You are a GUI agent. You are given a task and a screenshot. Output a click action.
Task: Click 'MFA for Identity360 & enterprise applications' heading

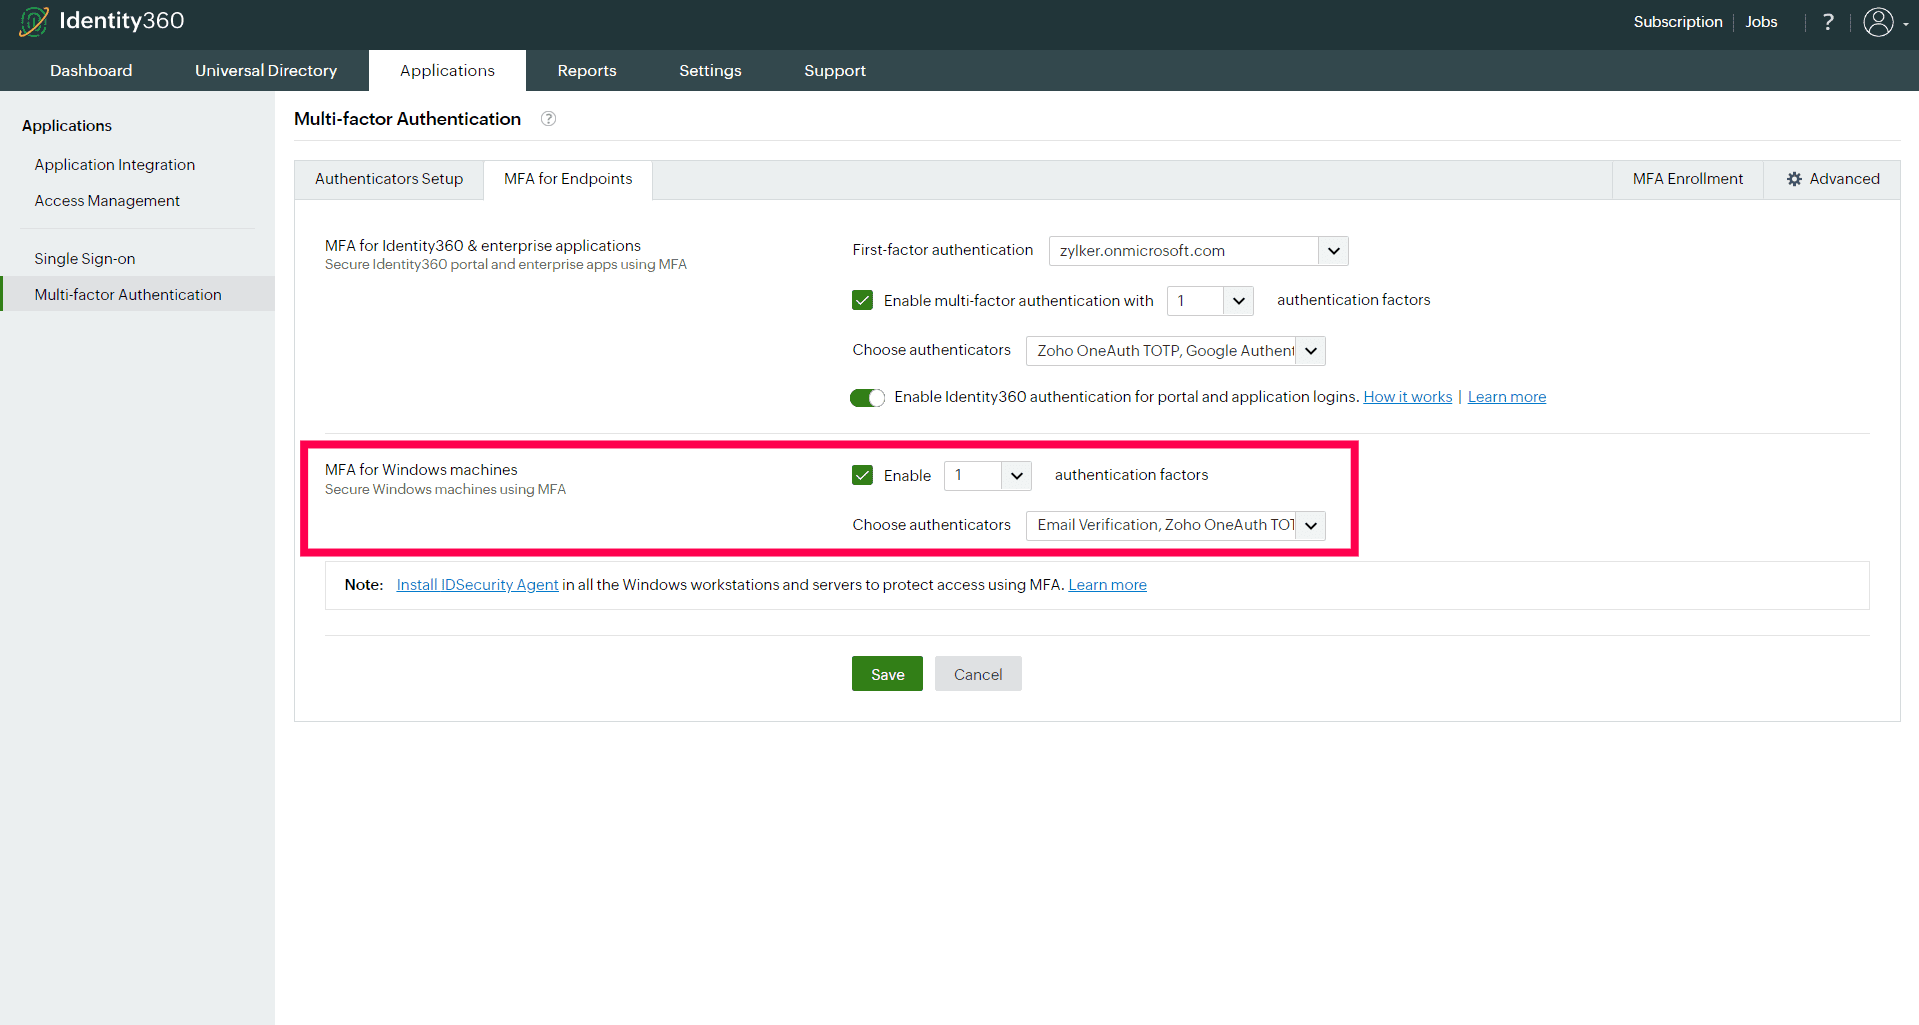coord(483,246)
